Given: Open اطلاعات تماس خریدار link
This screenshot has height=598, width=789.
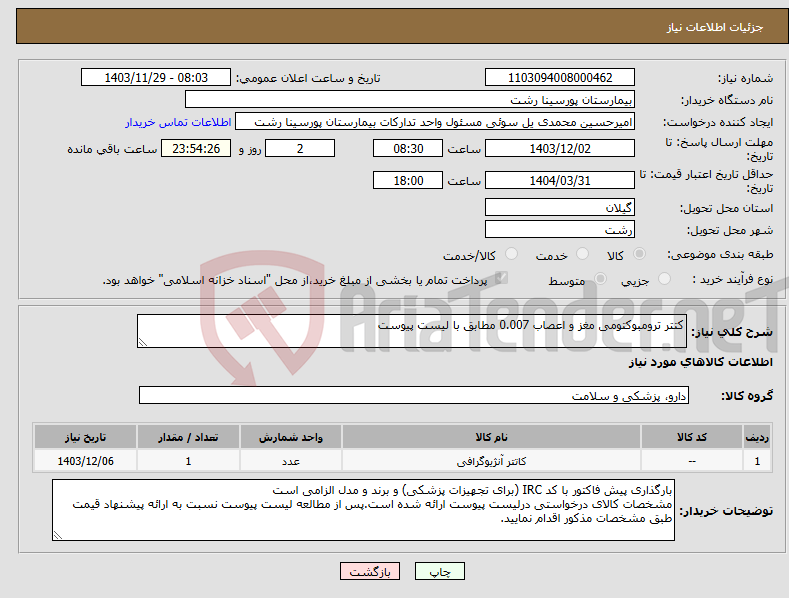Looking at the screenshot, I should point(178,122).
